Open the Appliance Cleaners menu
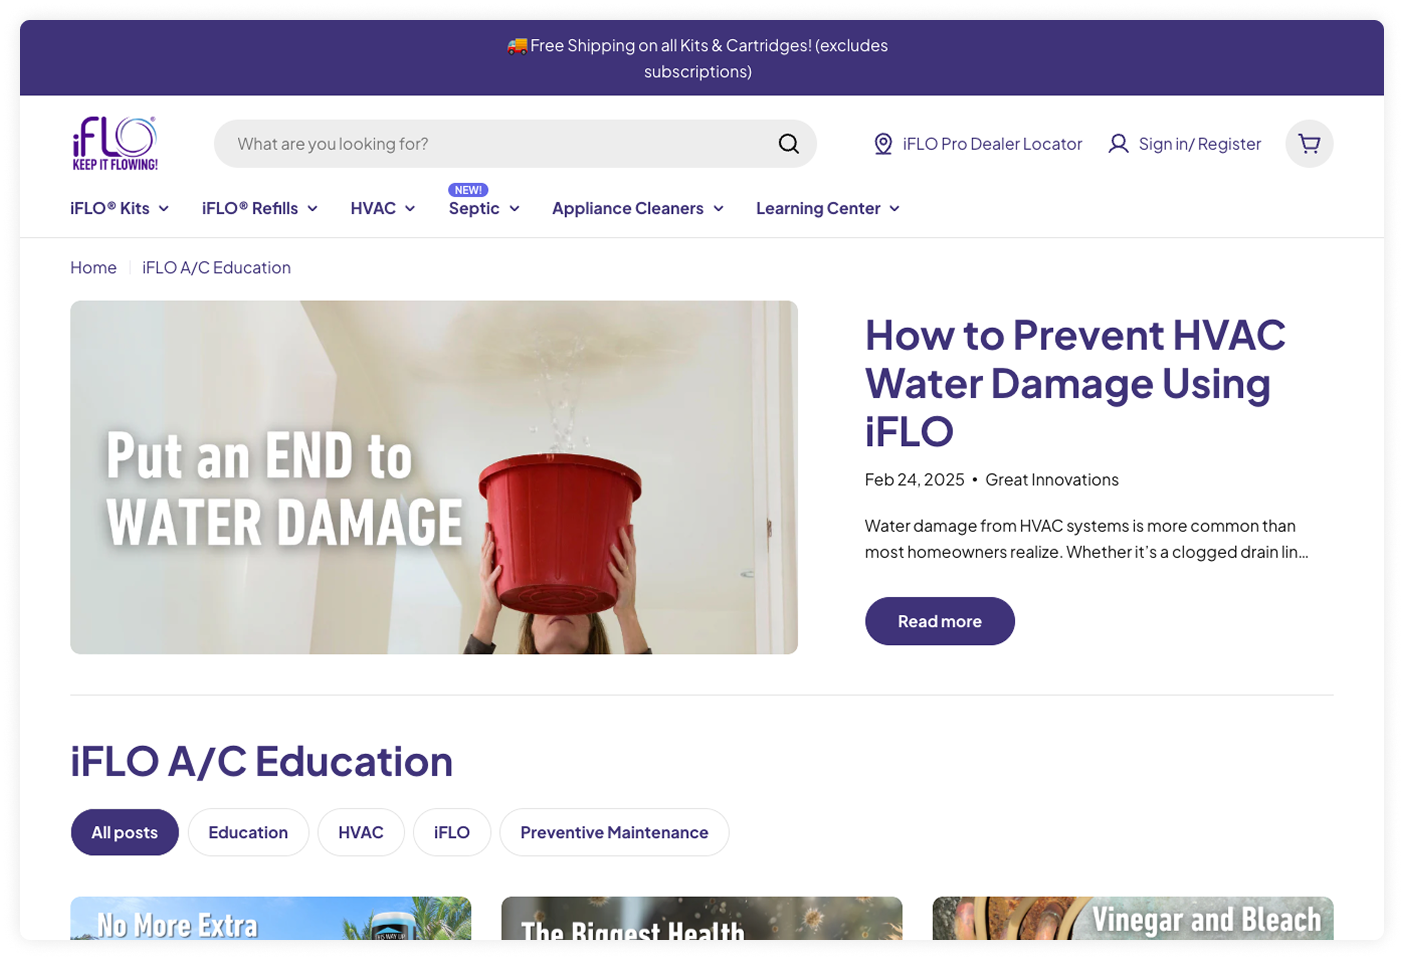The width and height of the screenshot is (1404, 960). coord(638,208)
